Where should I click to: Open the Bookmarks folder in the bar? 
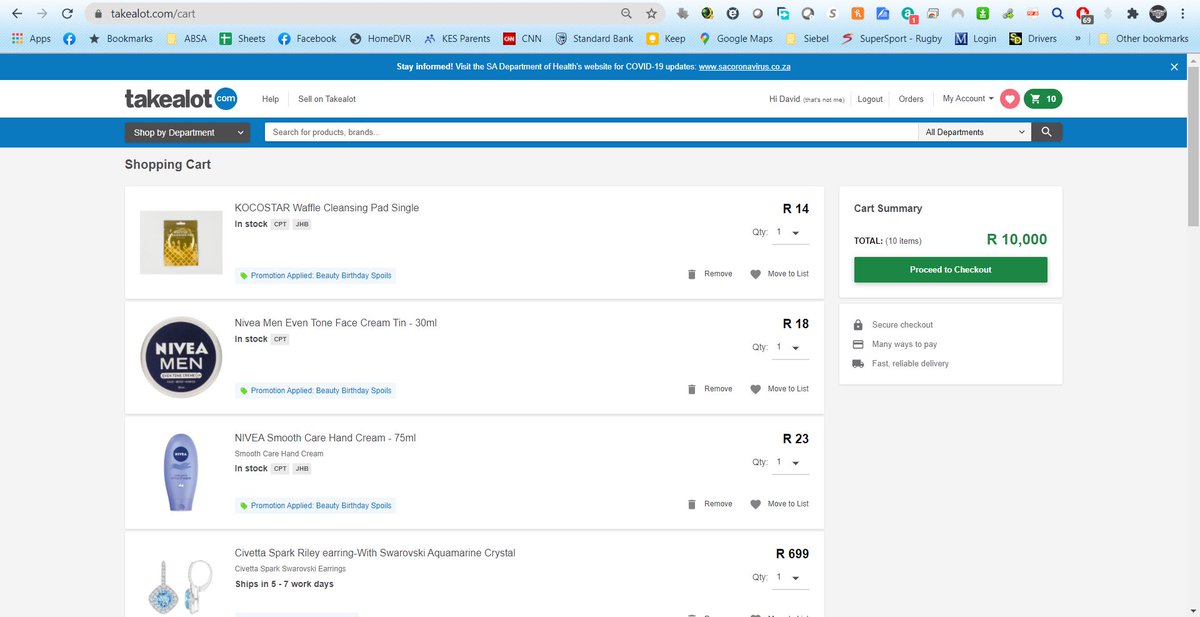(x=121, y=39)
